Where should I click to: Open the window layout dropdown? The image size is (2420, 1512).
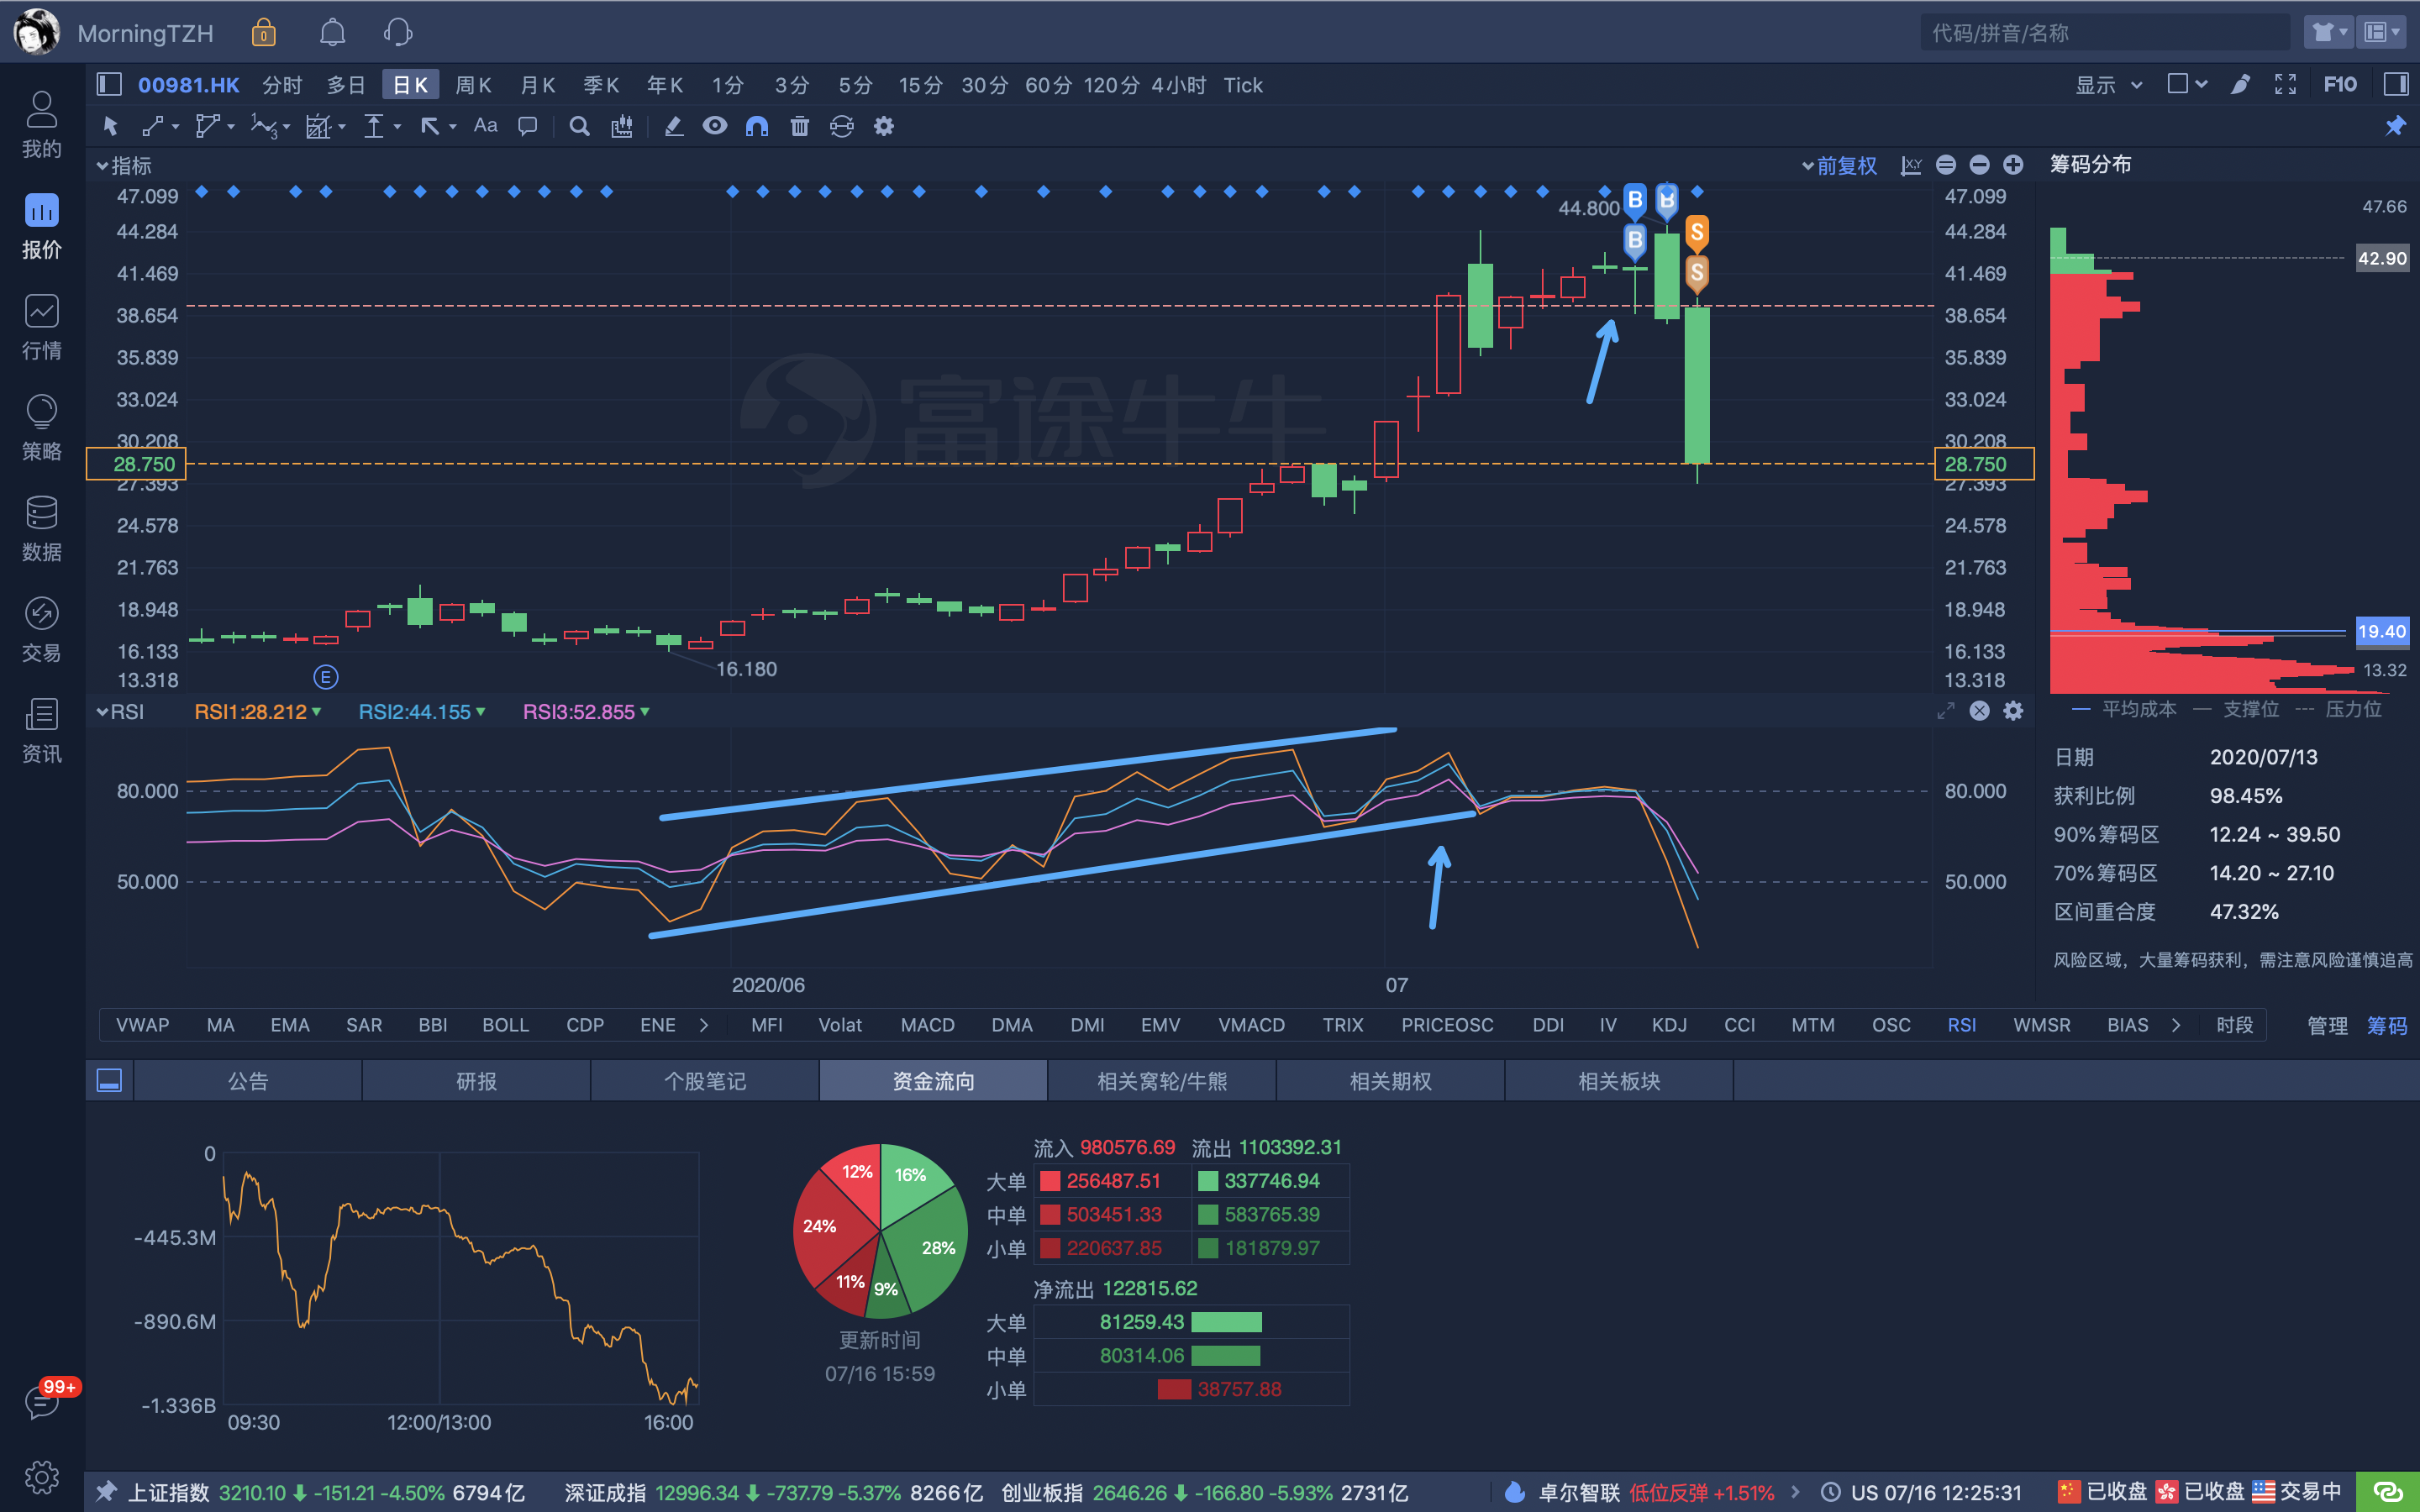[2382, 32]
